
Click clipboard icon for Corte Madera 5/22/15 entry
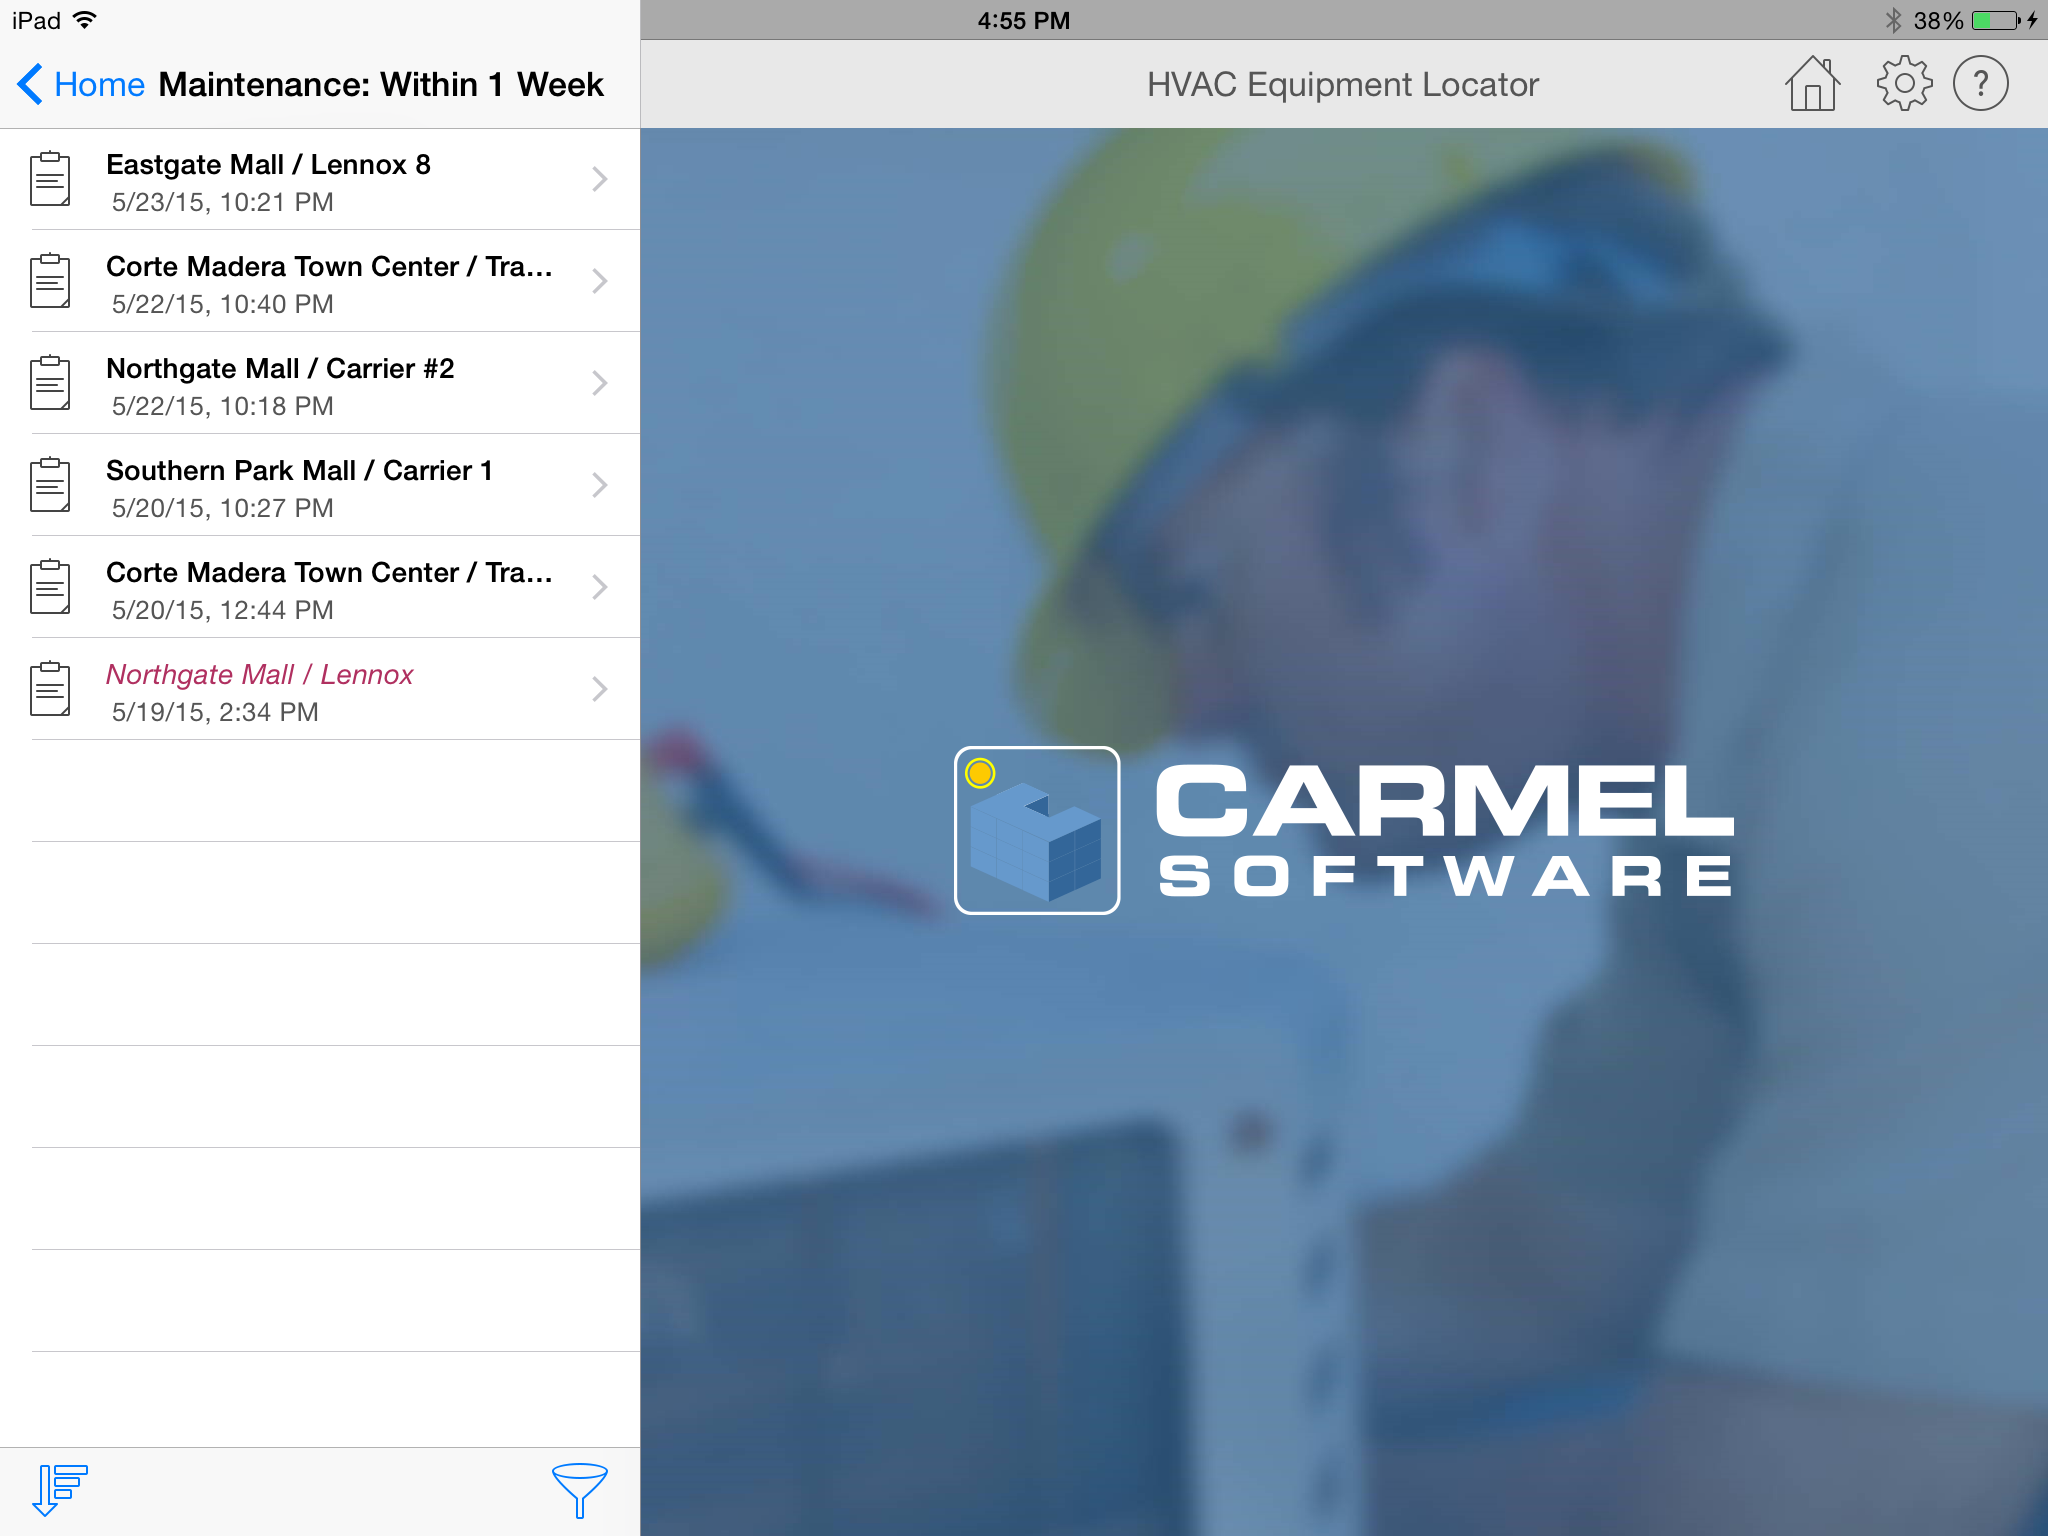click(50, 281)
